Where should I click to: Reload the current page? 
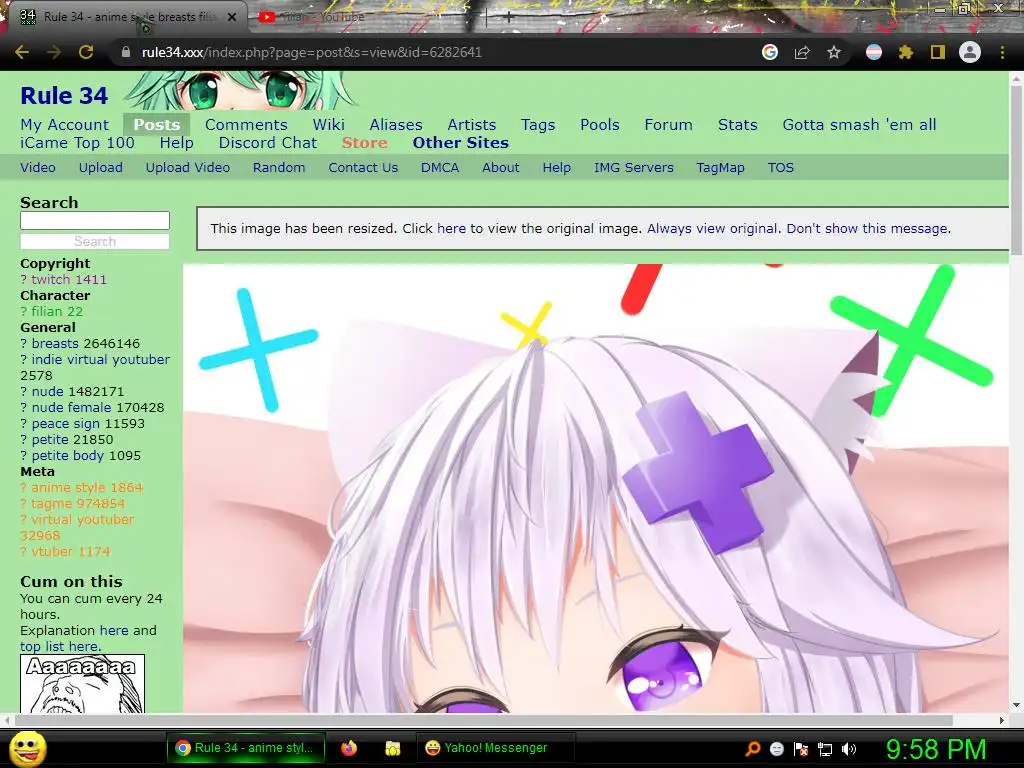[x=86, y=52]
